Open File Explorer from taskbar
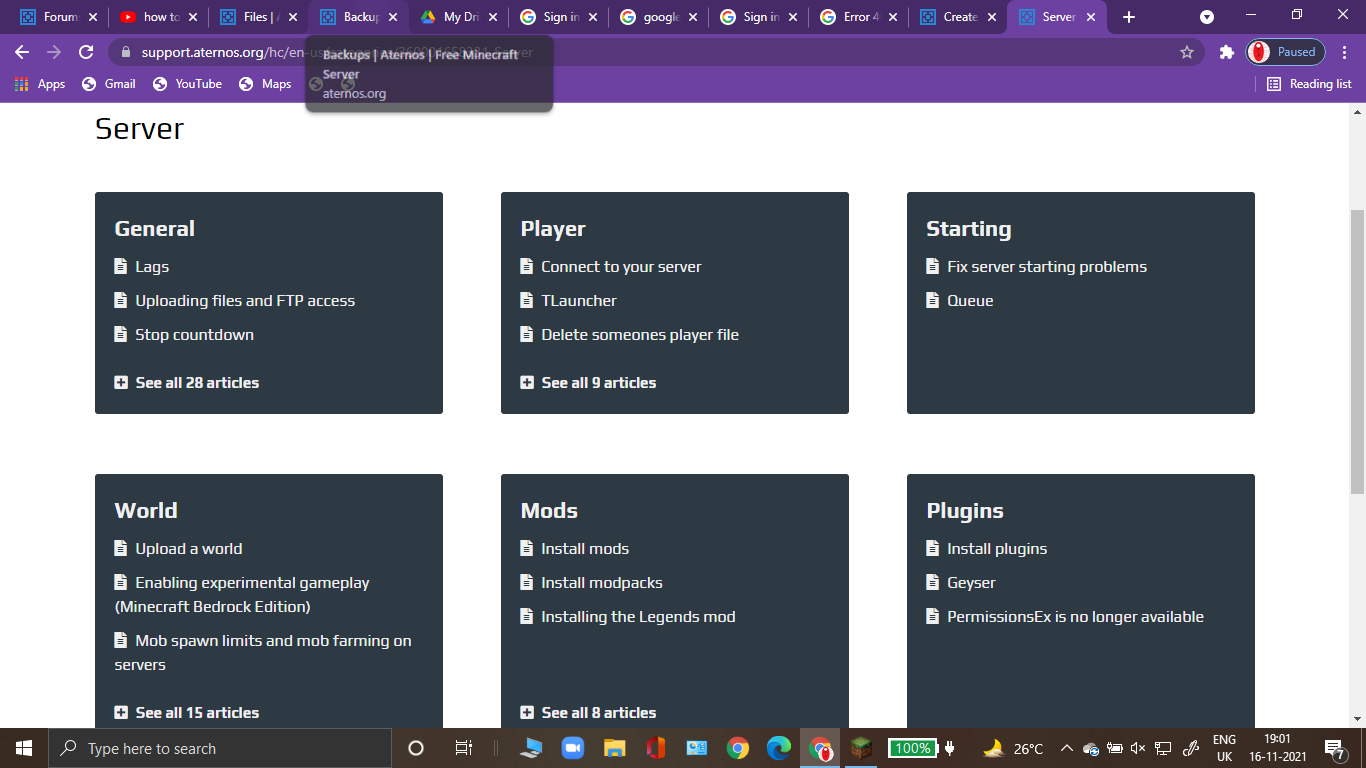The height and width of the screenshot is (768, 1366). click(x=614, y=748)
